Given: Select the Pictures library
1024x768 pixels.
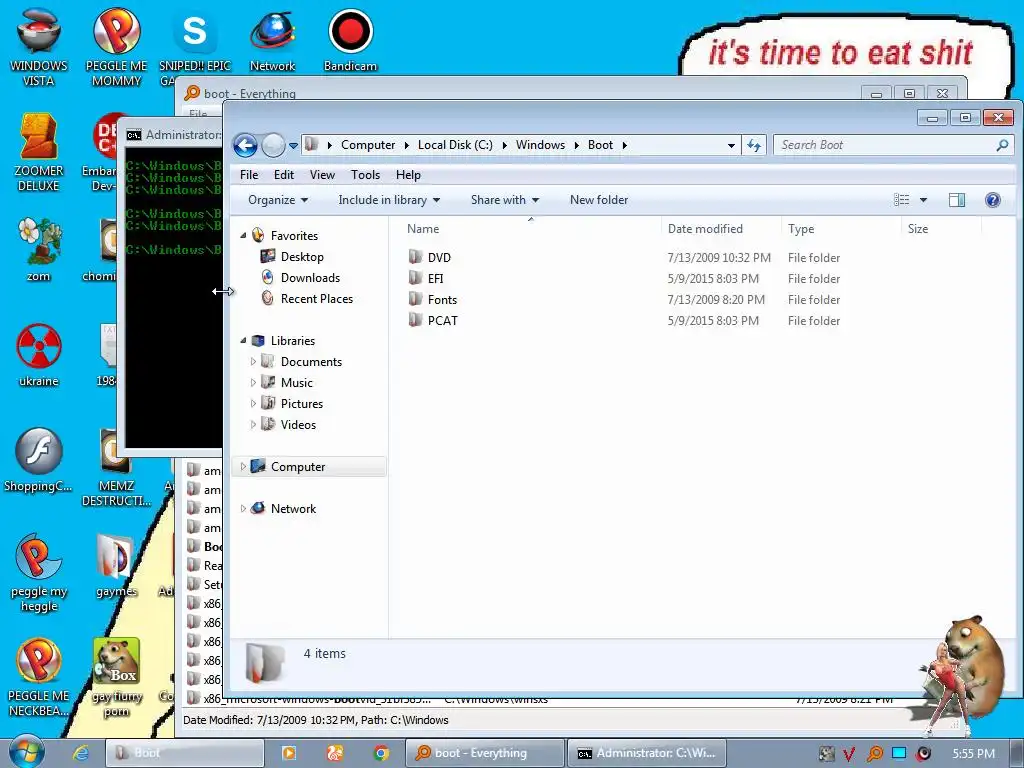Looking at the screenshot, I should point(301,404).
